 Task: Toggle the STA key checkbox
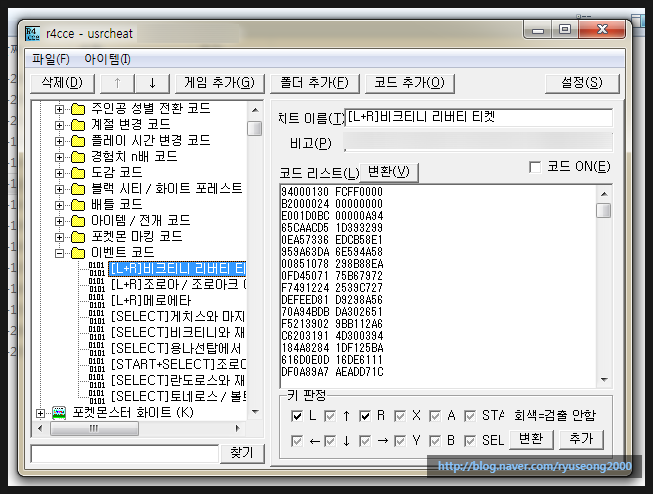pos(470,416)
